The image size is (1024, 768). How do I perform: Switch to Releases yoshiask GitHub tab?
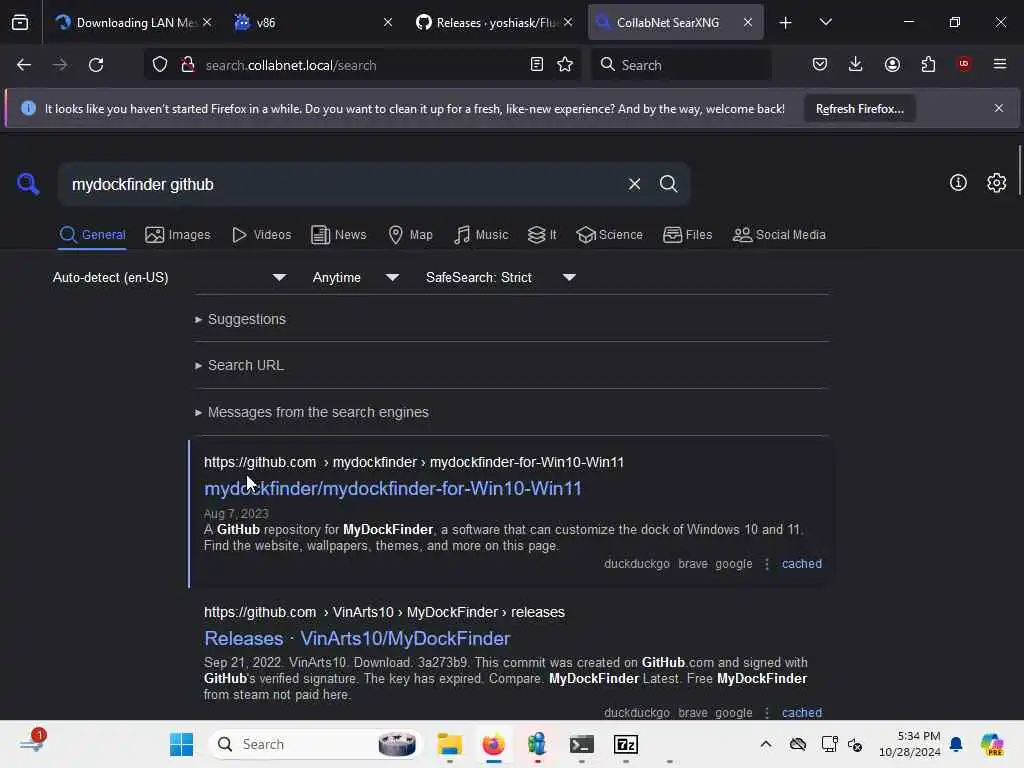[x=495, y=23]
